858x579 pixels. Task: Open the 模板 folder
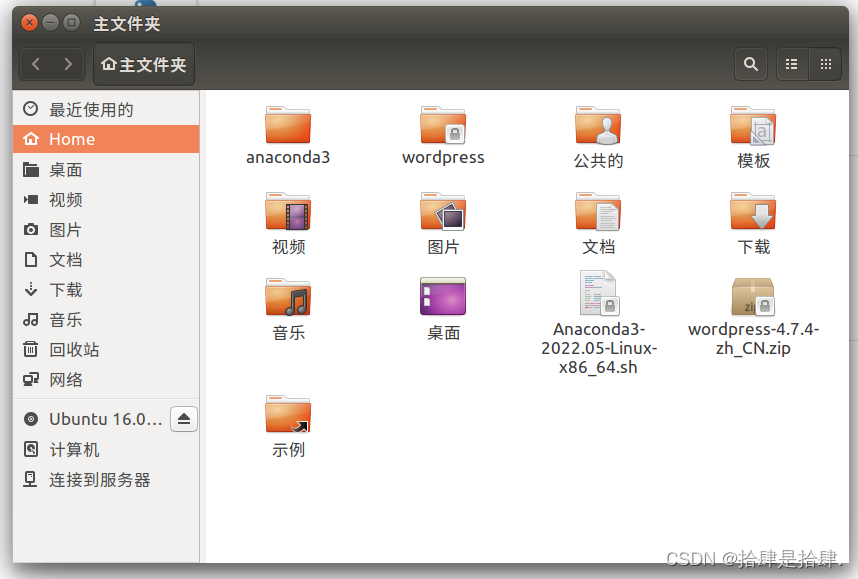click(x=753, y=128)
